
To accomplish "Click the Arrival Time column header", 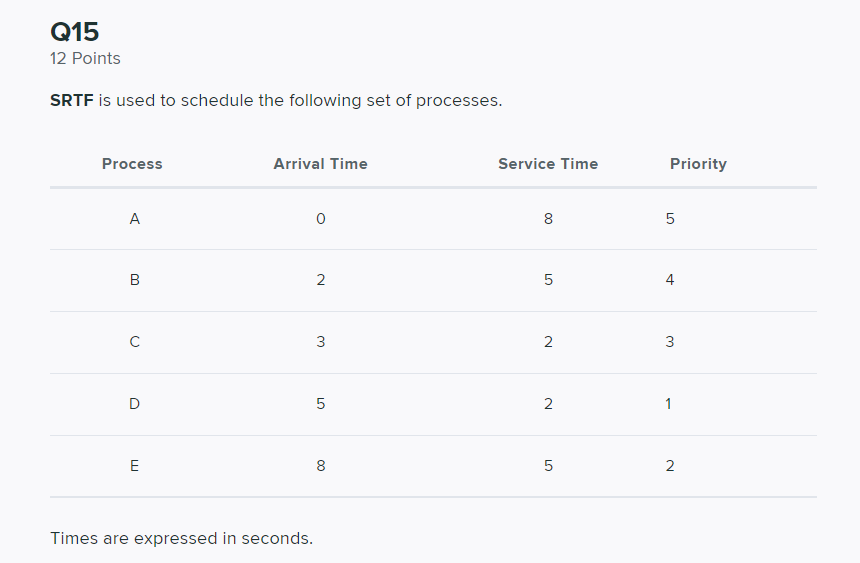I will (320, 164).
